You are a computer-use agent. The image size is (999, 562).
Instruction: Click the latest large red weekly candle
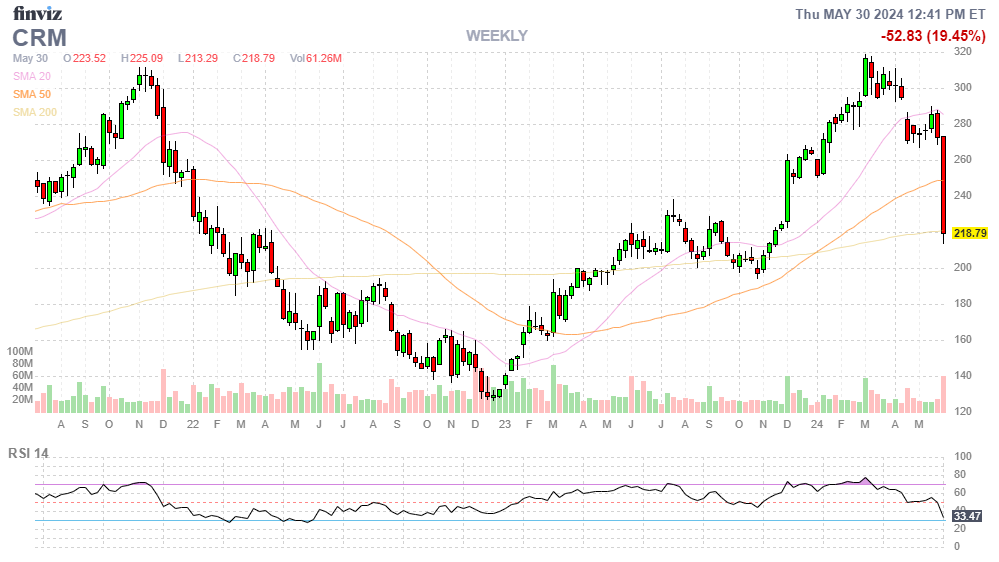pos(943,185)
